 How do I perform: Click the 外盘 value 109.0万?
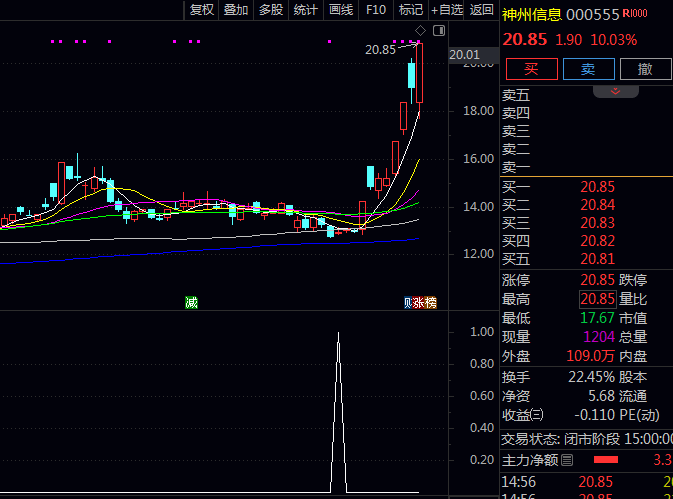pos(591,356)
